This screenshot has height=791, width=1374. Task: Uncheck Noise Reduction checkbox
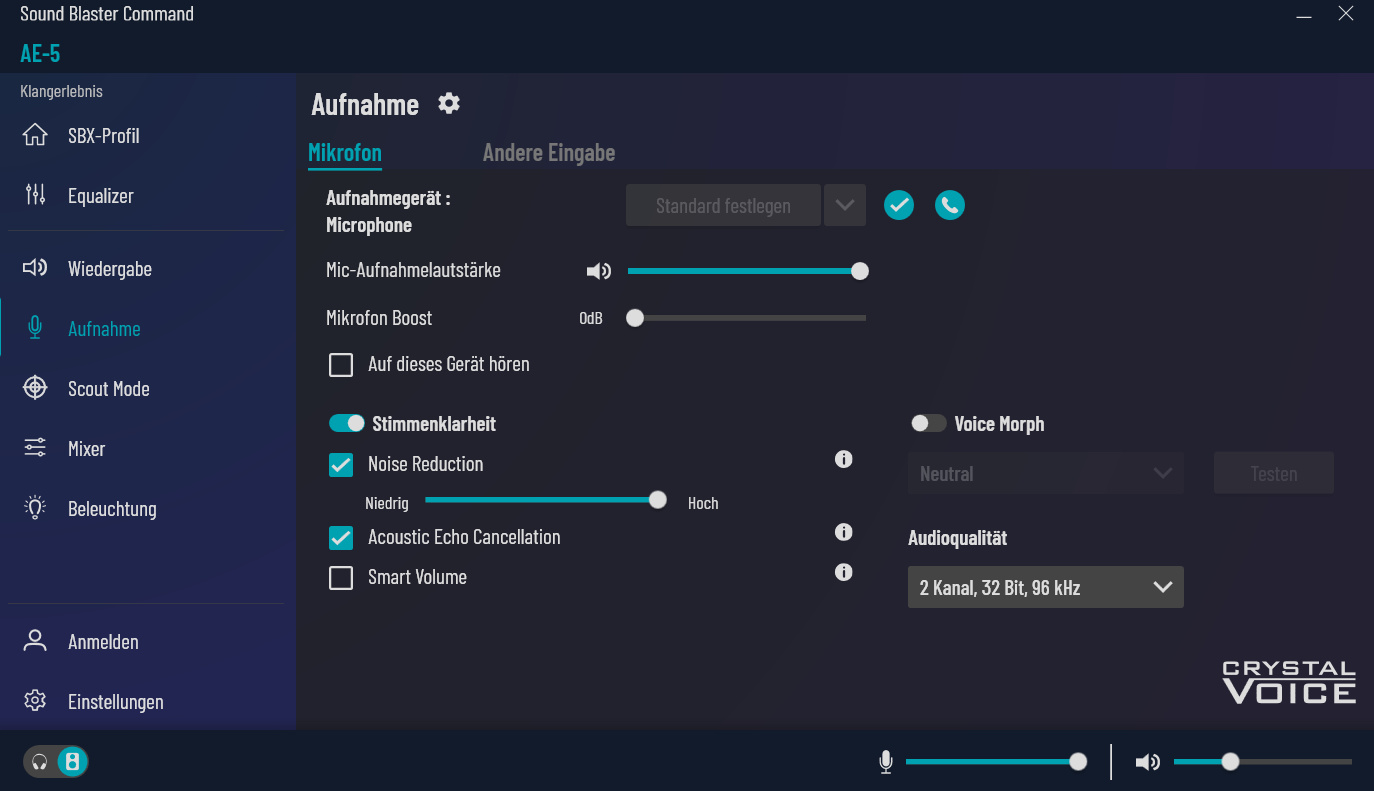pyautogui.click(x=341, y=465)
